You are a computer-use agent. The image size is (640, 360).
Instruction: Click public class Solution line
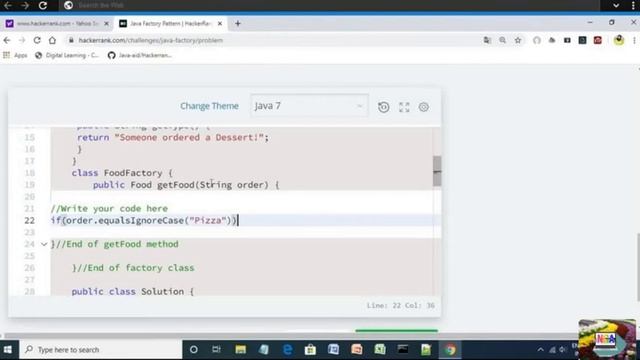[133, 291]
